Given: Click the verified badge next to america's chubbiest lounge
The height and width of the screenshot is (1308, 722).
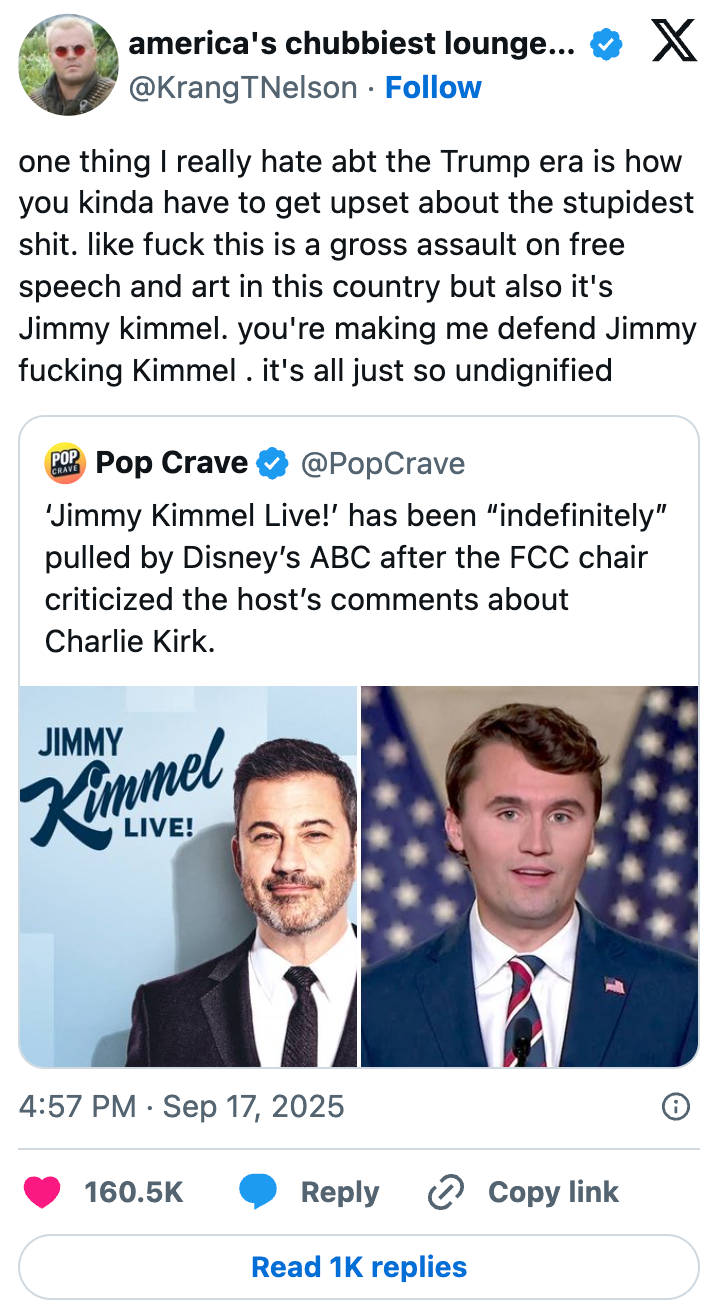Looking at the screenshot, I should point(604,43).
